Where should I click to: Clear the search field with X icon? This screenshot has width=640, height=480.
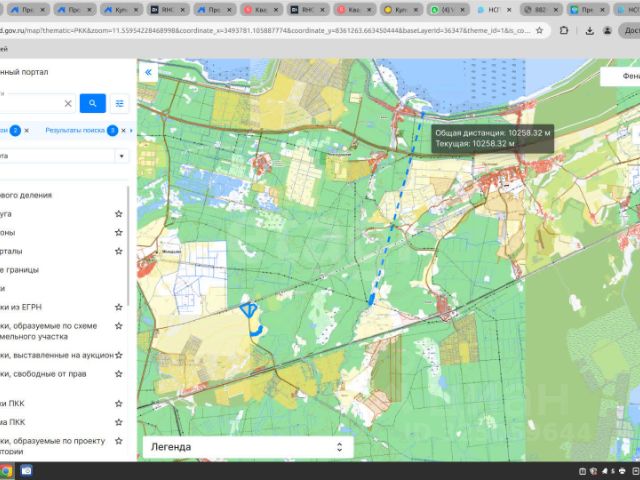68,103
